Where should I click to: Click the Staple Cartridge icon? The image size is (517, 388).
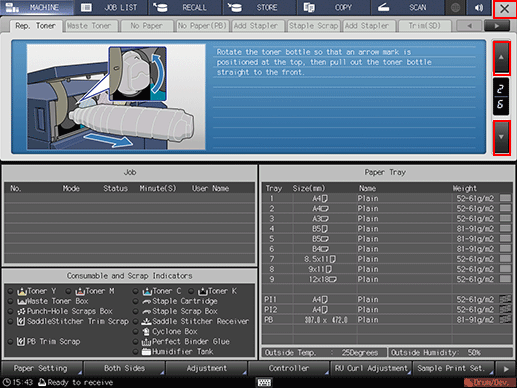(147, 302)
